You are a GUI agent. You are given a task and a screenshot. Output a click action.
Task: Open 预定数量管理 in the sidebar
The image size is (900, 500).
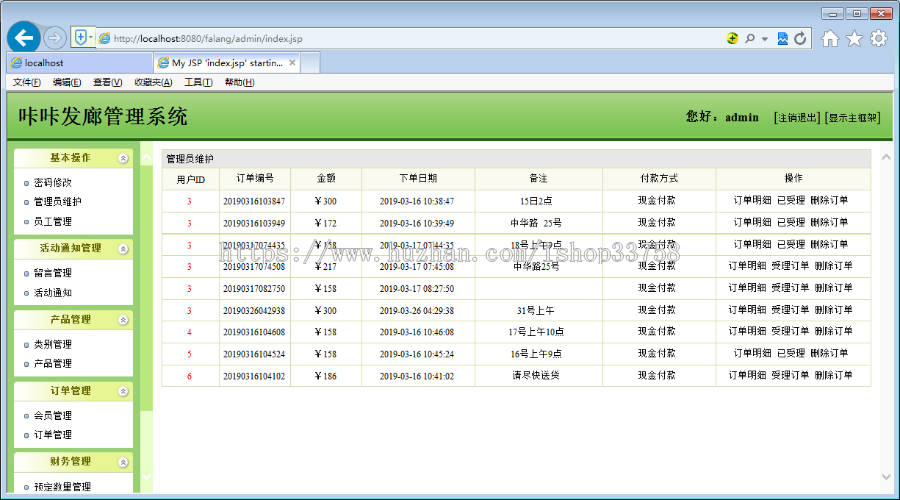[62, 487]
